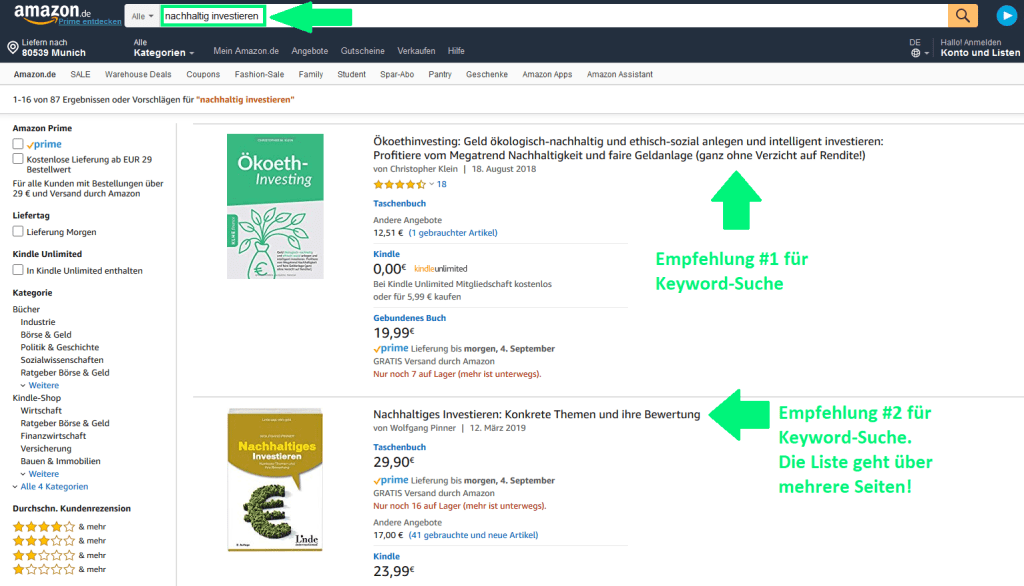This screenshot has width=1024, height=586.
Task: Open Student tab
Action: click(351, 74)
